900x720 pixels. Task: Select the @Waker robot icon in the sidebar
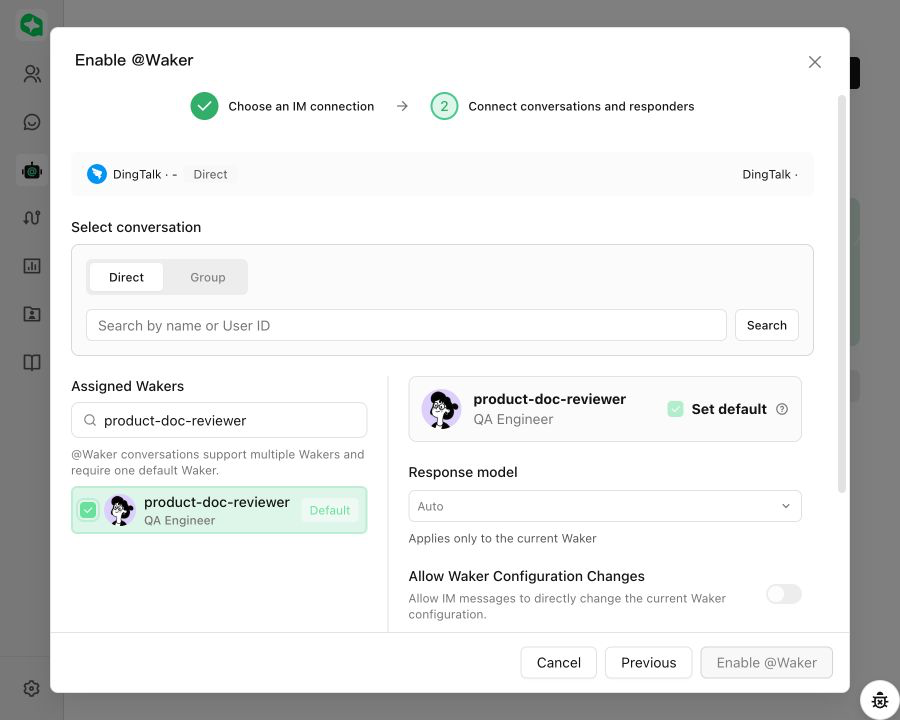[32, 171]
